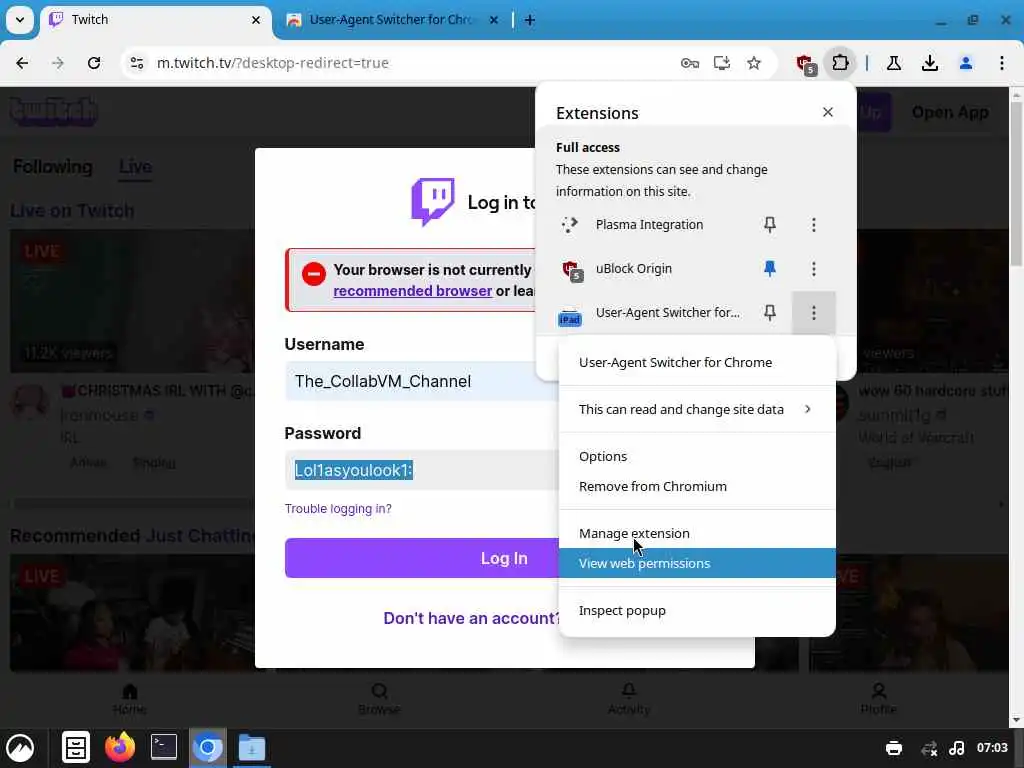Click the Chromium taskbar icon
Image resolution: width=1024 pixels, height=768 pixels.
[x=208, y=748]
